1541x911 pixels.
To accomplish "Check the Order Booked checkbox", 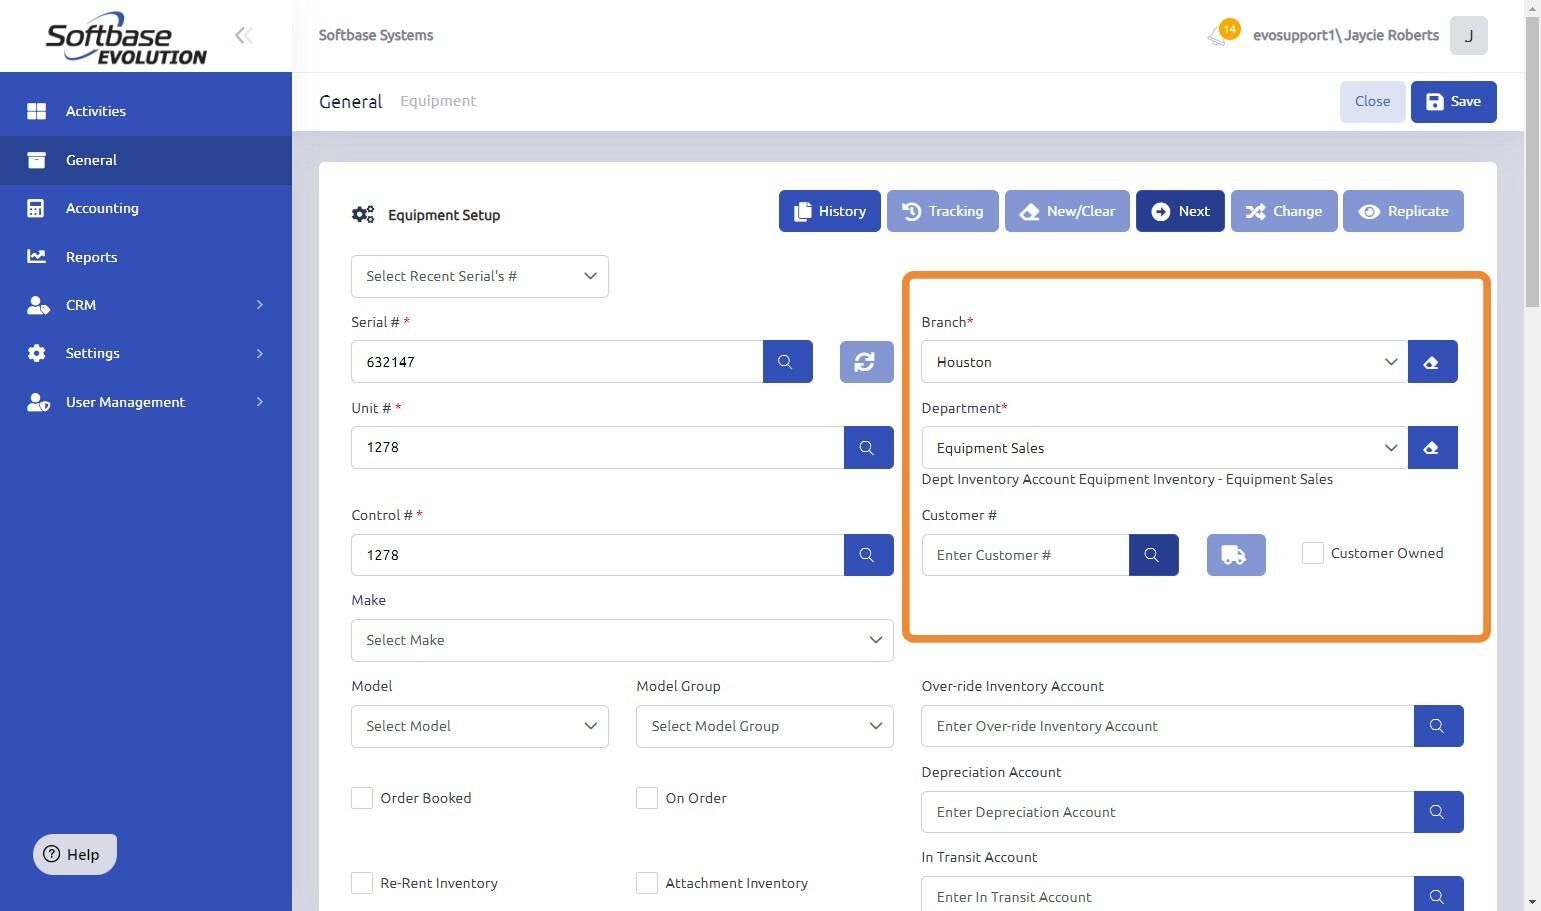I will click(362, 798).
